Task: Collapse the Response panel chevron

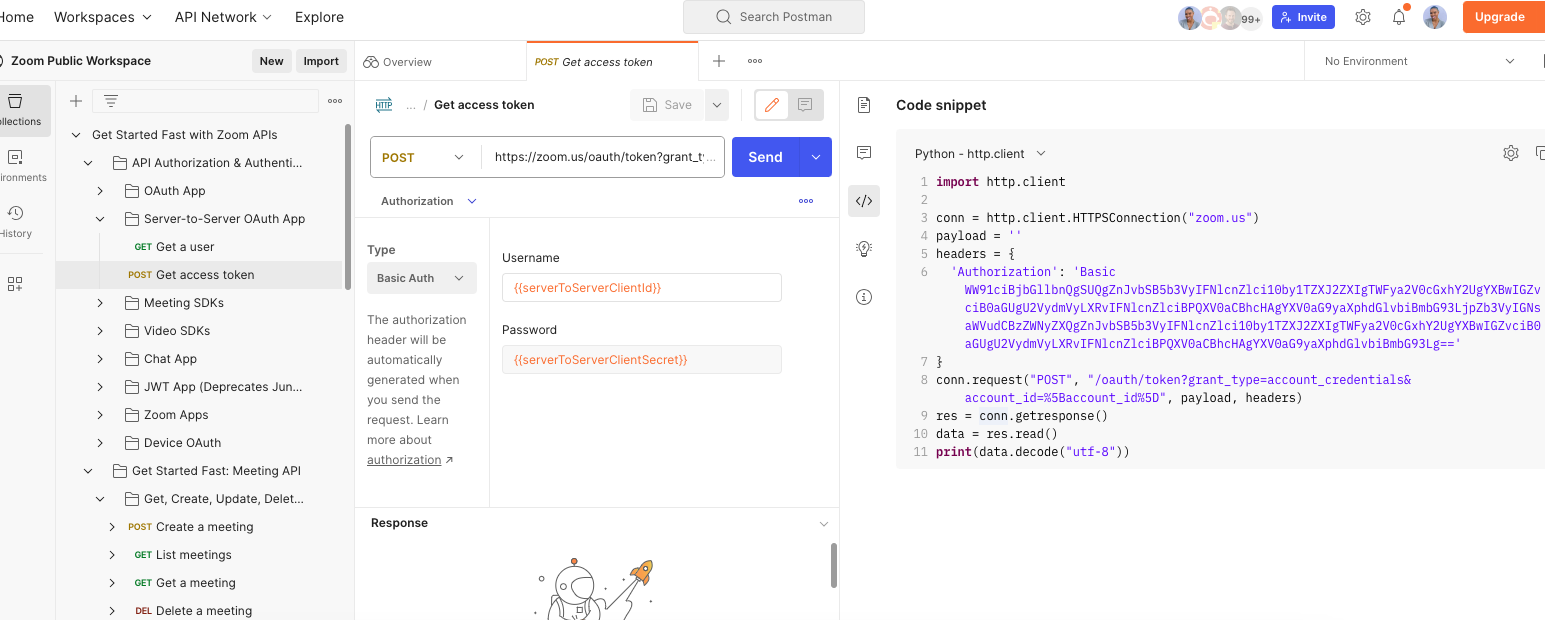Action: 824,524
